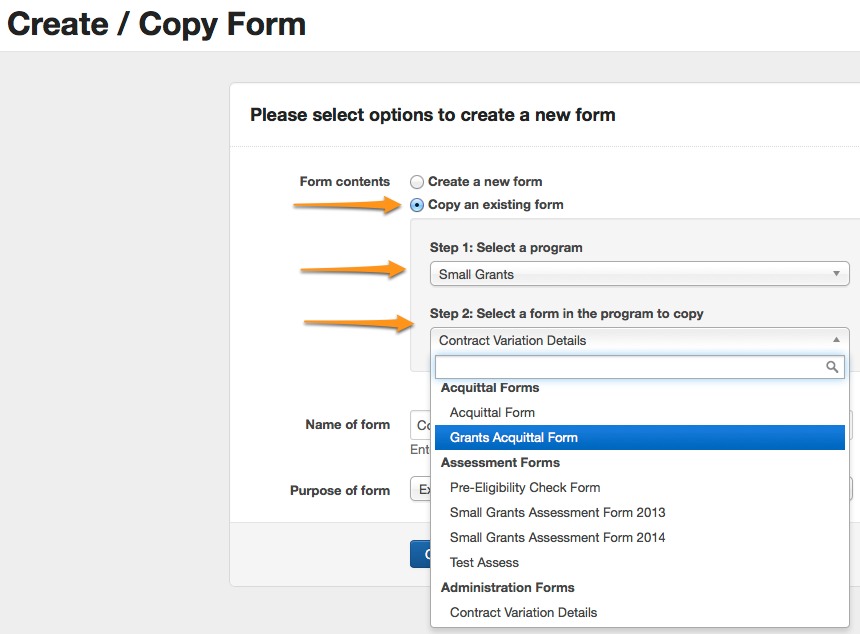
Task: Choose the highlighted Grants Acquittal Form
Action: (x=514, y=437)
